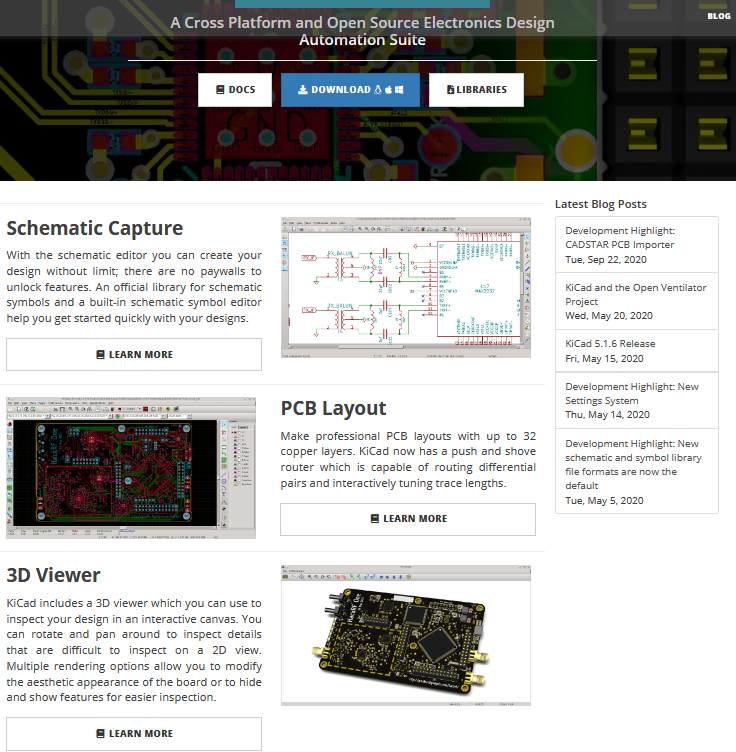Click the Apple icon on Download button
The width and height of the screenshot is (736, 752).
[x=388, y=90]
